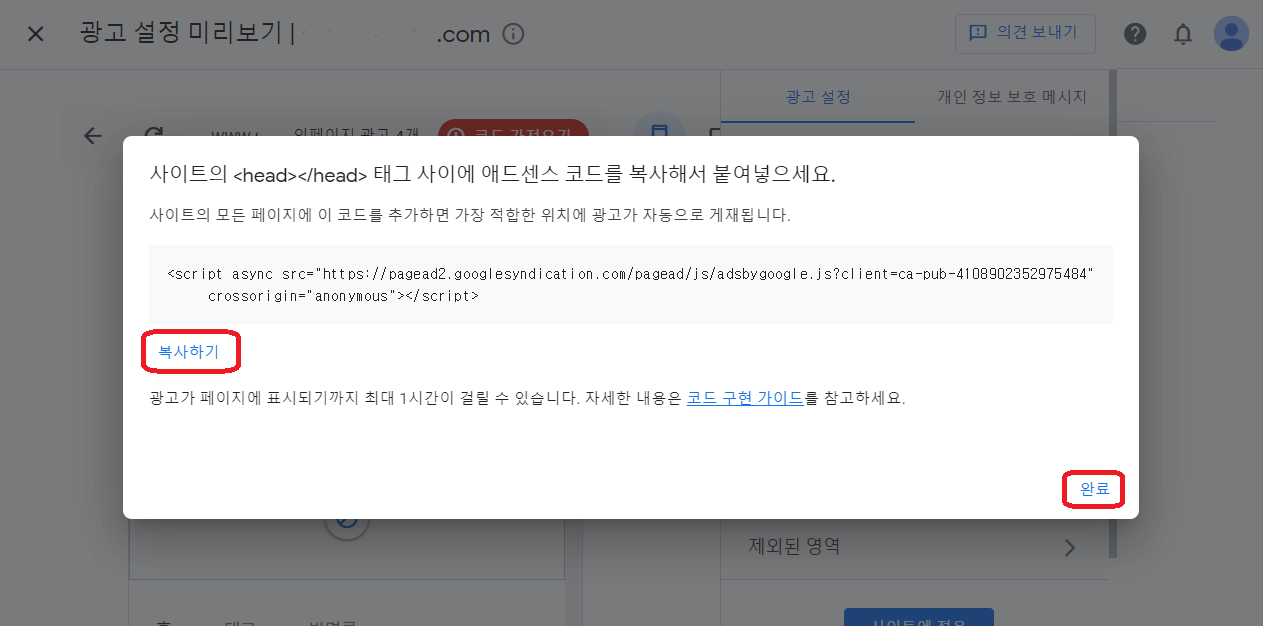Click the AdSense script code snippet box
This screenshot has width=1263, height=626.
630,284
